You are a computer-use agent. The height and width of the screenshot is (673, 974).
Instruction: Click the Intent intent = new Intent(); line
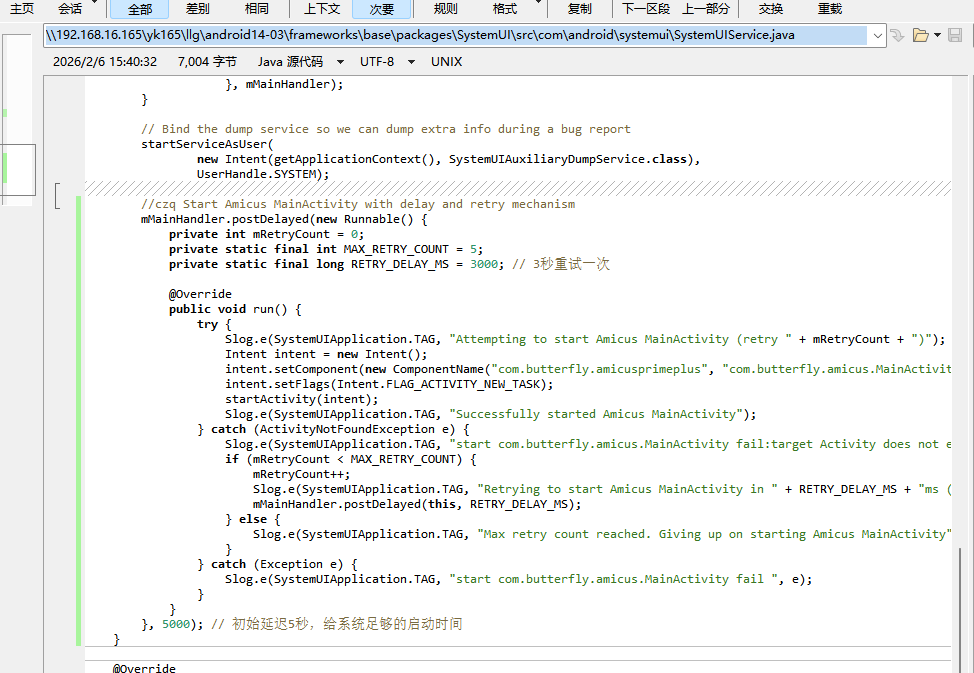[326, 354]
